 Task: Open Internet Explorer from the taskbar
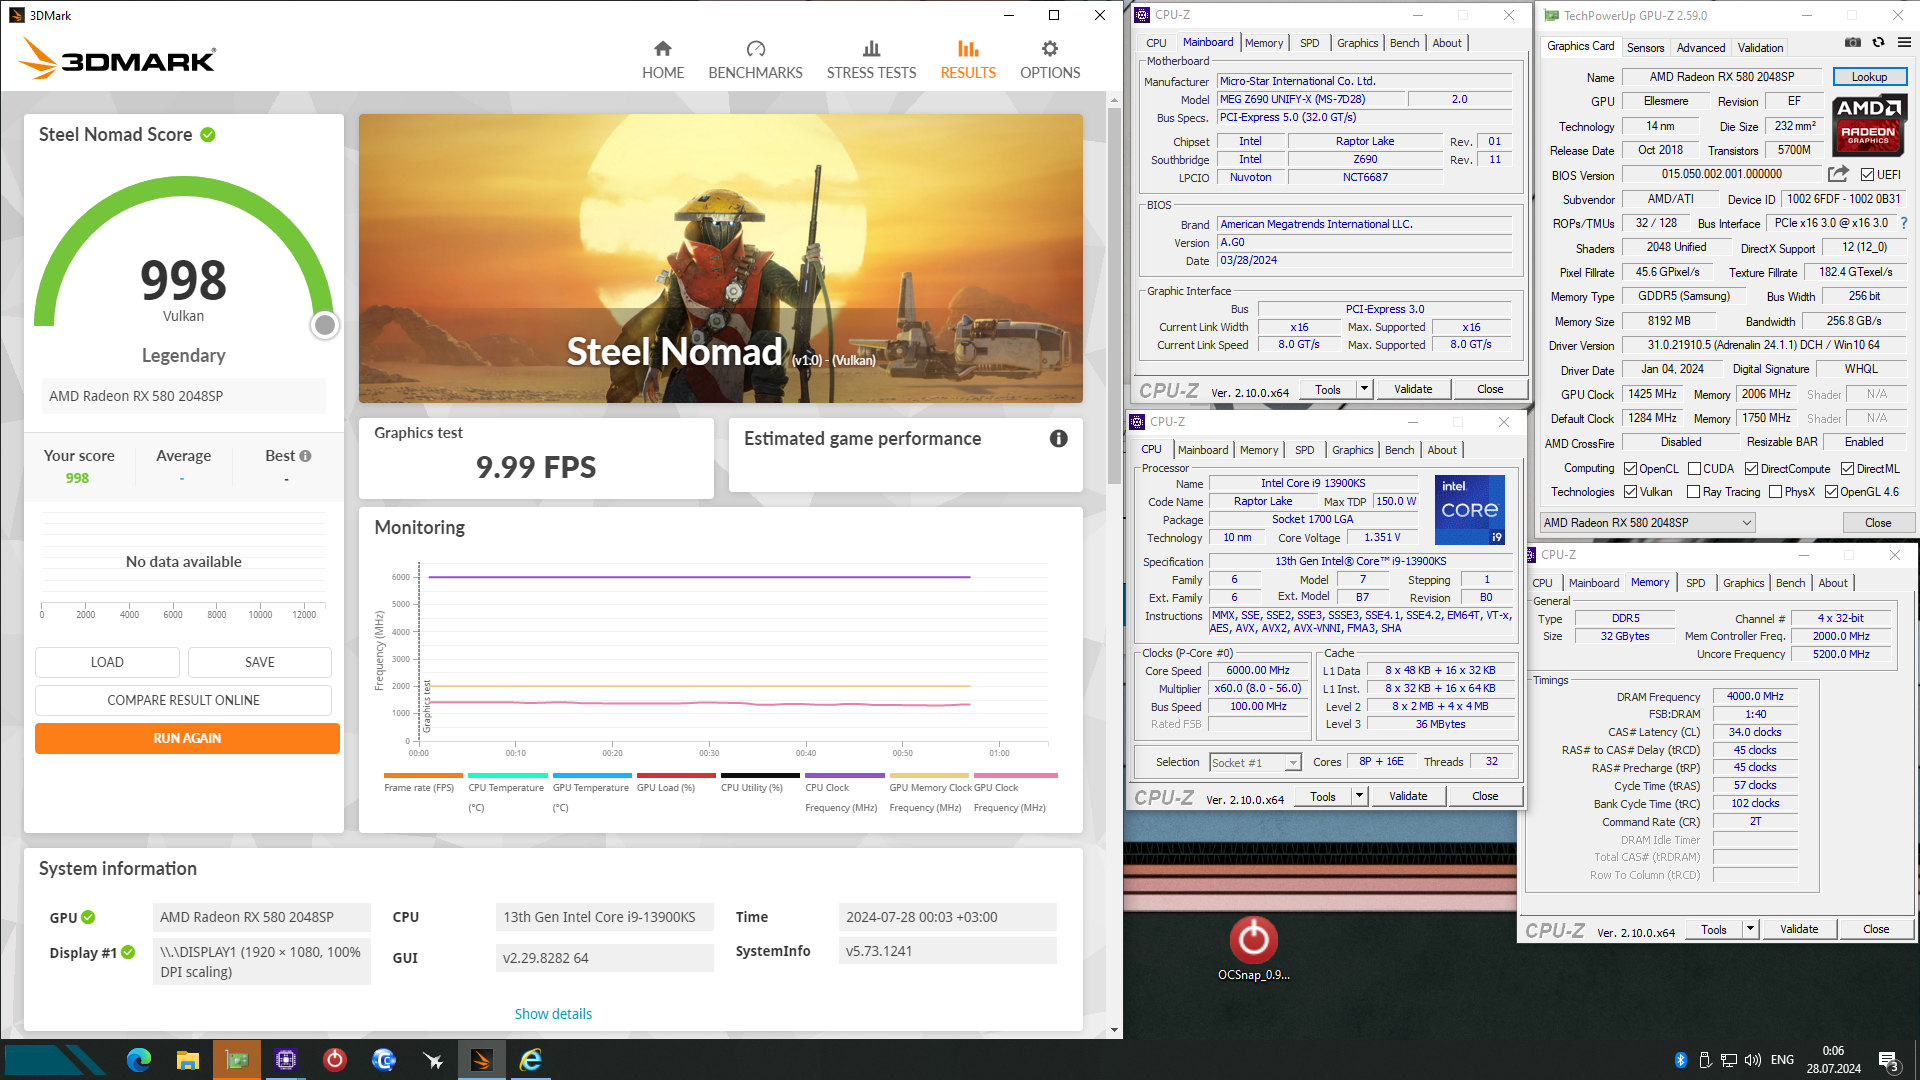click(x=531, y=1060)
